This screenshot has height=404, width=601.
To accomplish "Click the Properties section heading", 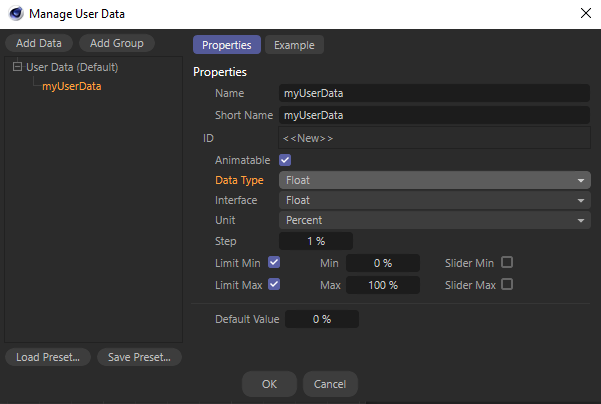I will pyautogui.click(x=220, y=72).
